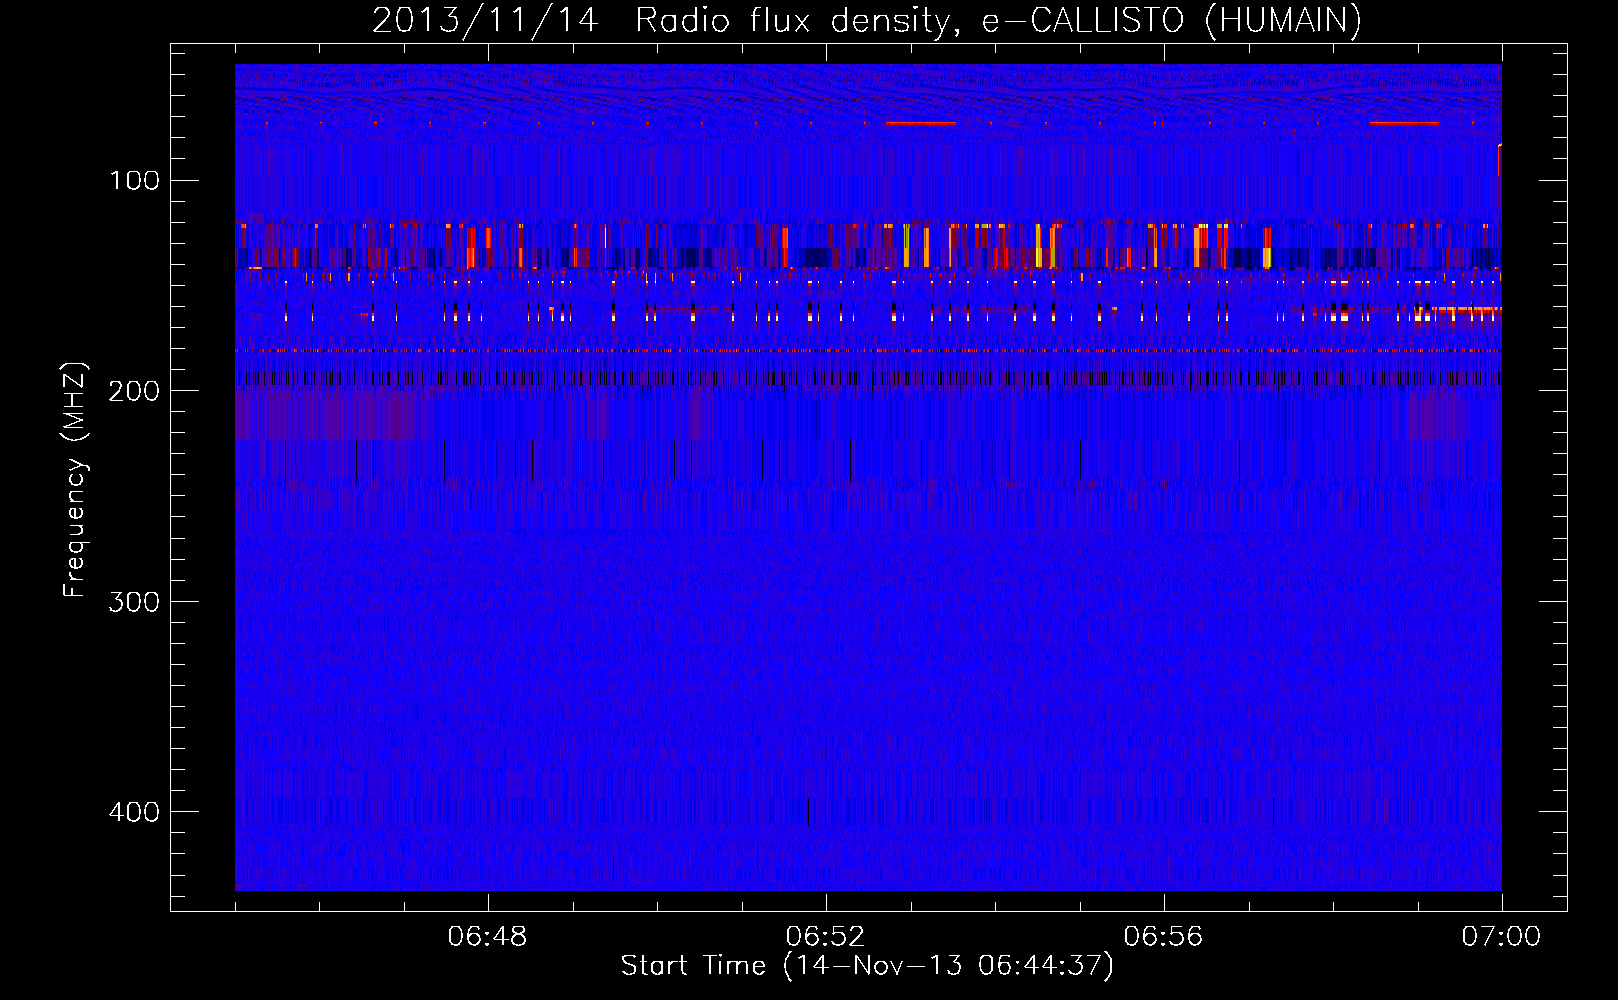Image resolution: width=1618 pixels, height=1000 pixels.
Task: Click the plot title "Radio flux density, e-CALLISTO (HUMAIN)"
Action: 998,21
